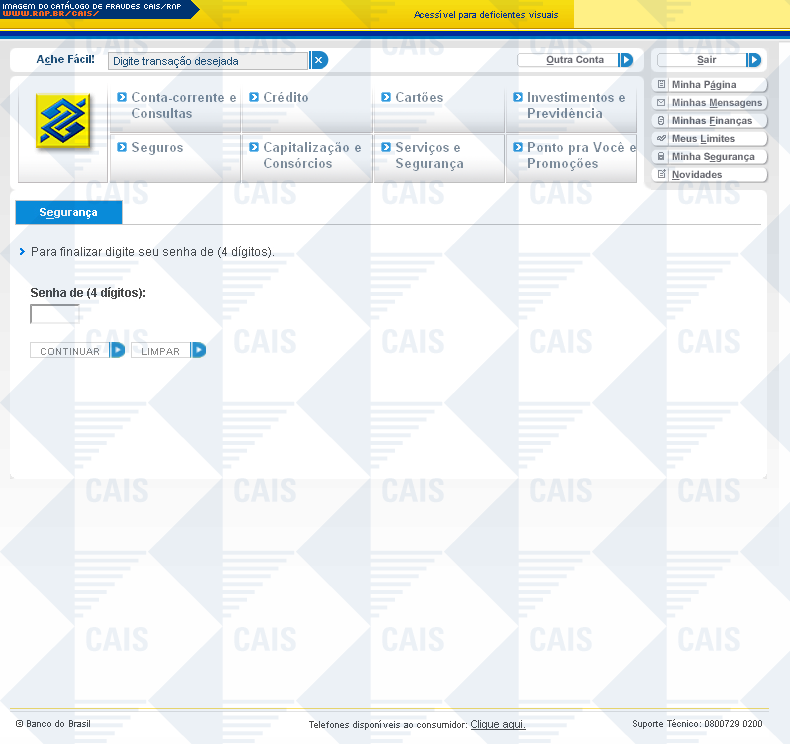Click the Minha Segurança padlock icon
790x744 pixels.
[661, 157]
